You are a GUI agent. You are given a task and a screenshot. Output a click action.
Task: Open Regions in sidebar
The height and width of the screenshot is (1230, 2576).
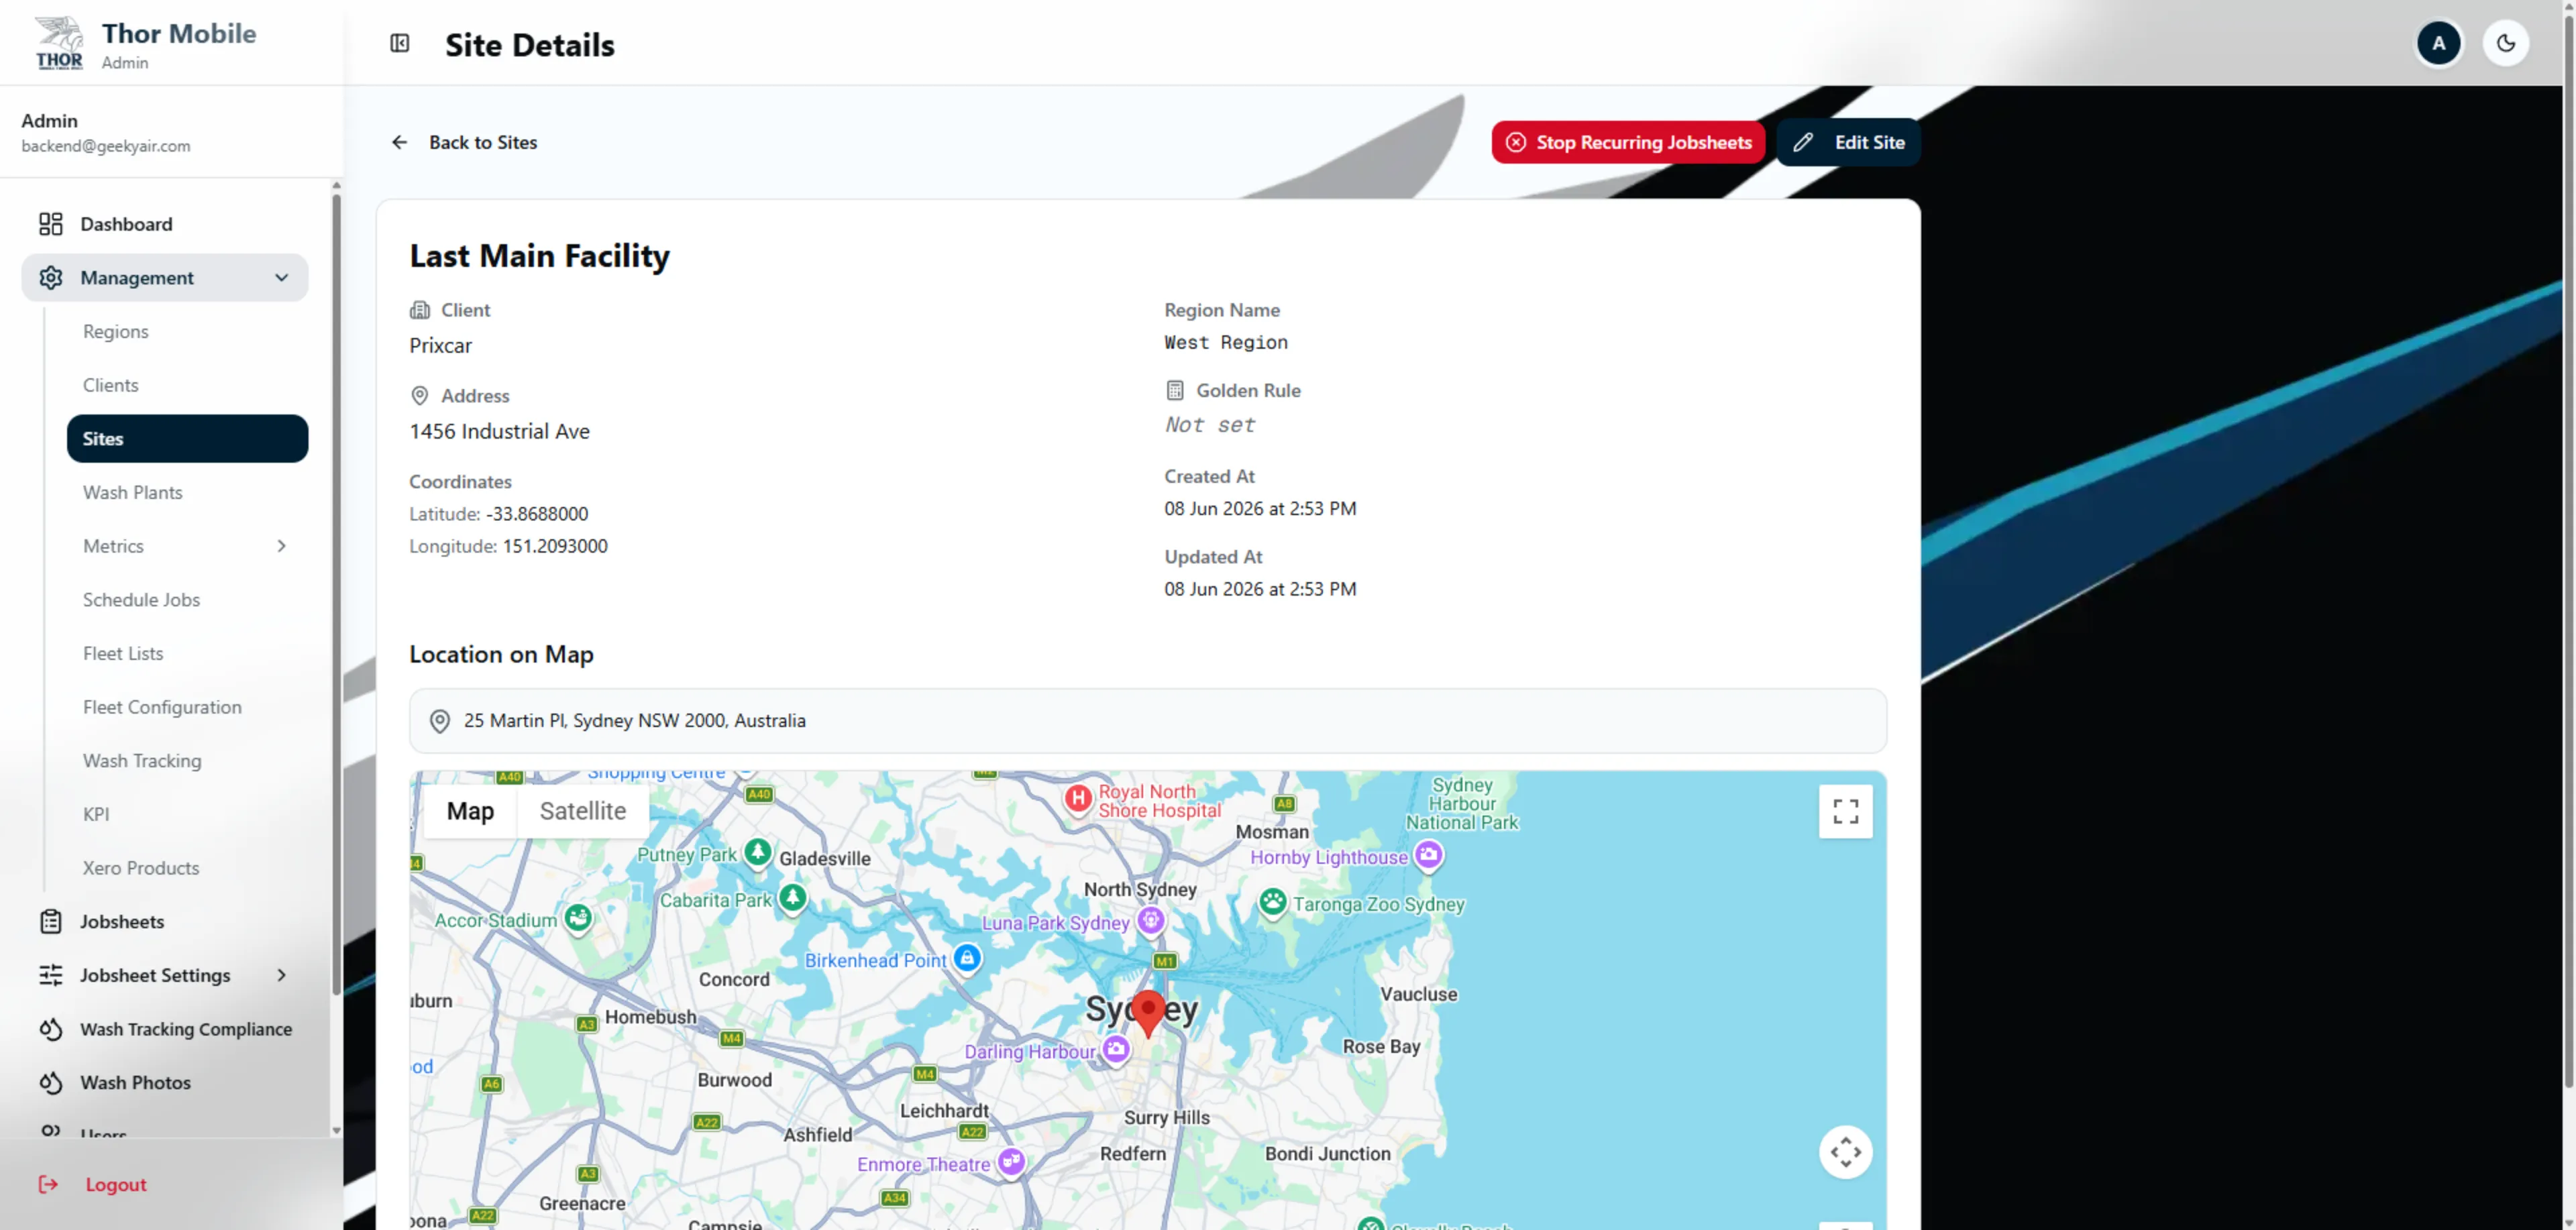coord(116,331)
